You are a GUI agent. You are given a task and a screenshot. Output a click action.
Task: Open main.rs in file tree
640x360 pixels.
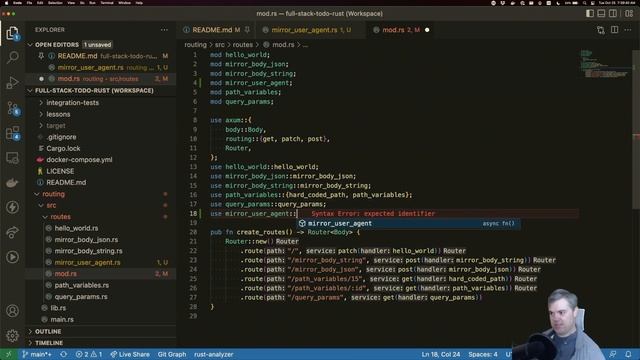pos(62,320)
